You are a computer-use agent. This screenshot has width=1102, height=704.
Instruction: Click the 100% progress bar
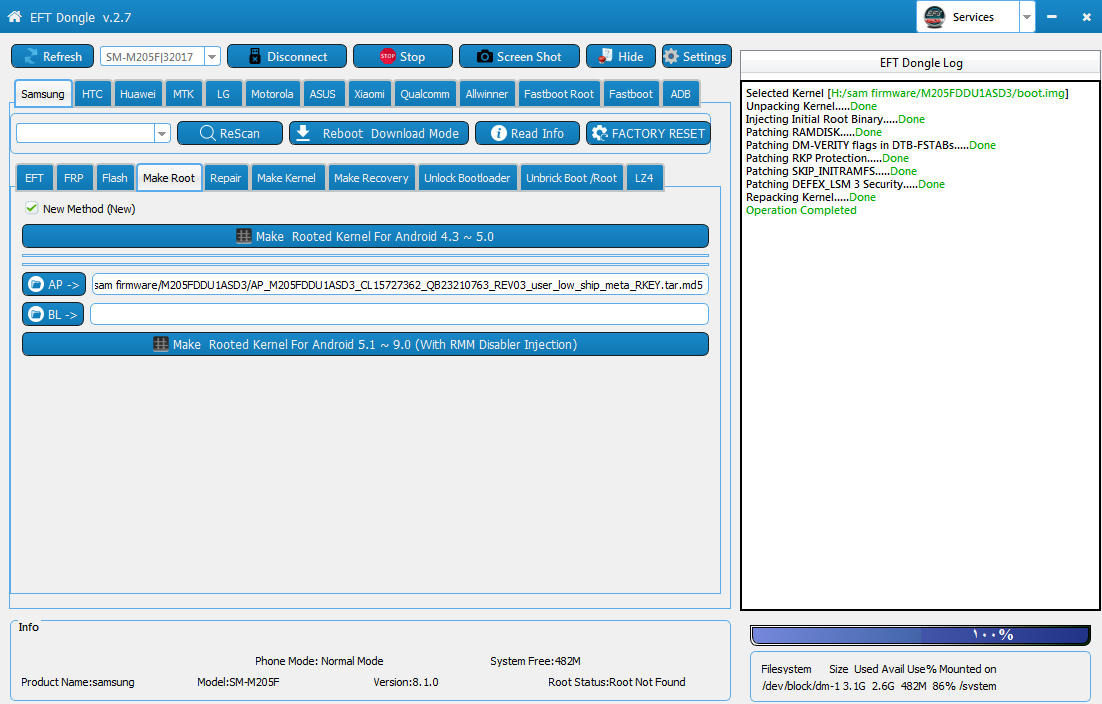tap(920, 634)
